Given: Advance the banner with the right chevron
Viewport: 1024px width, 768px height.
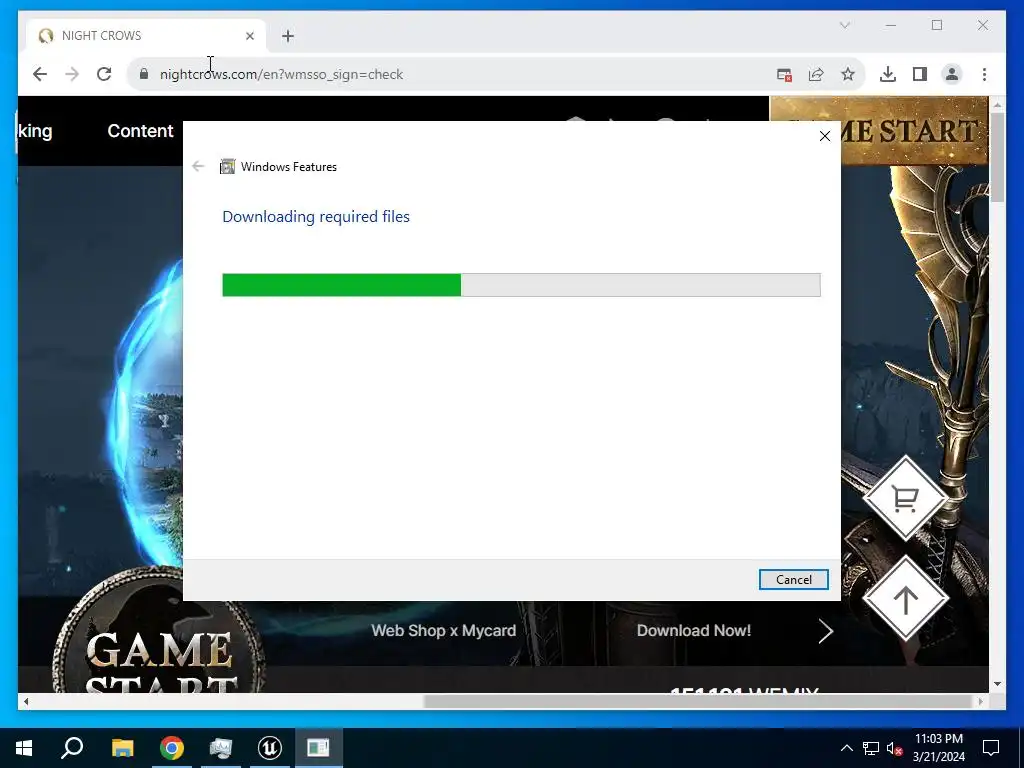Looking at the screenshot, I should click(825, 631).
